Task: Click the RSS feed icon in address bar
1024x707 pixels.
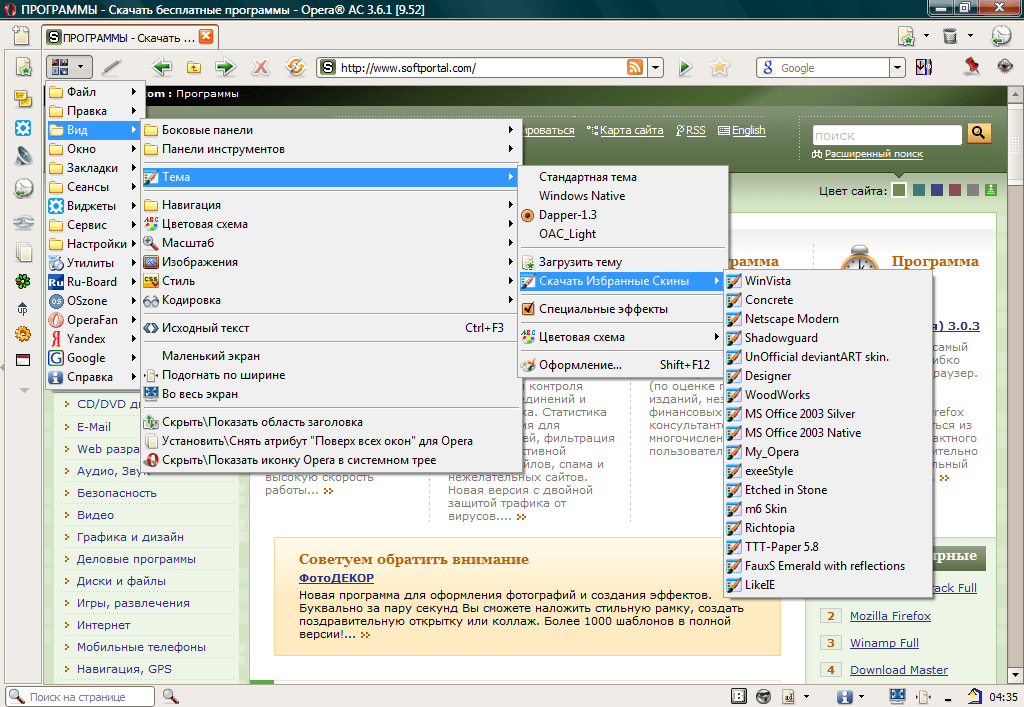Action: pos(635,67)
